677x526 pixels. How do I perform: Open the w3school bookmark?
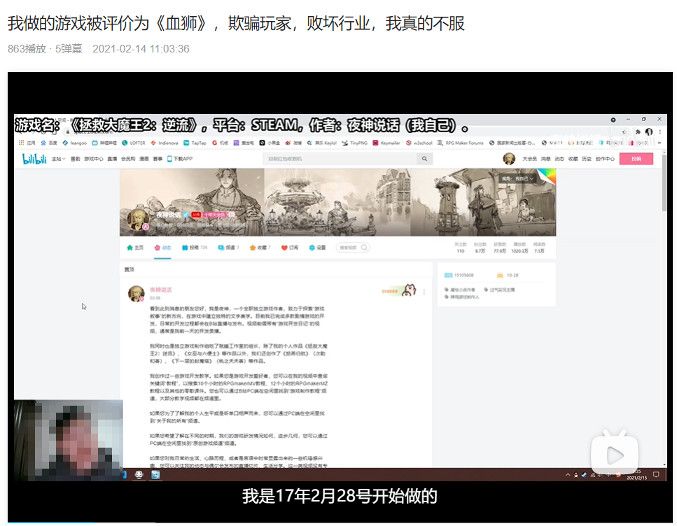pos(419,143)
